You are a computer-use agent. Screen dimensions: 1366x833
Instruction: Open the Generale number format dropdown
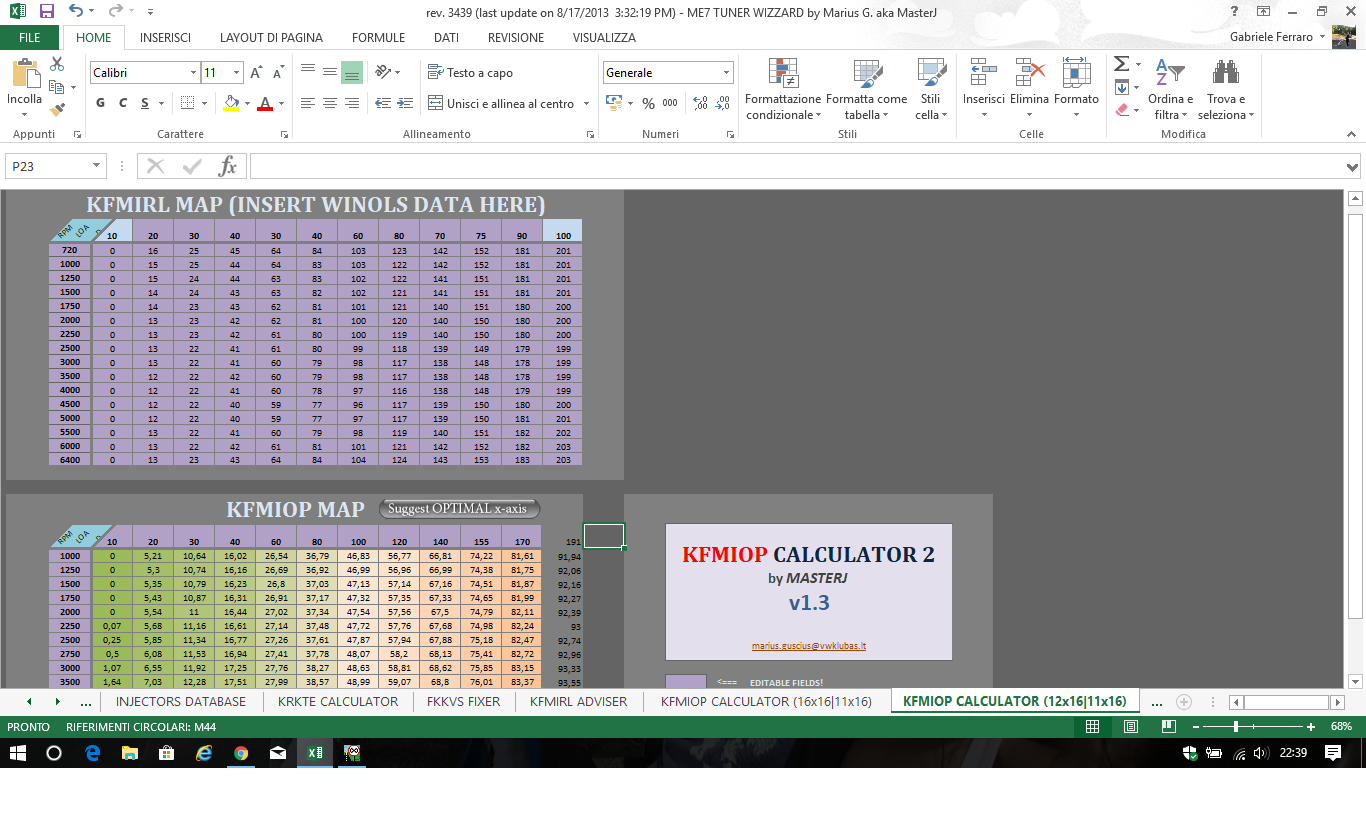[x=727, y=73]
